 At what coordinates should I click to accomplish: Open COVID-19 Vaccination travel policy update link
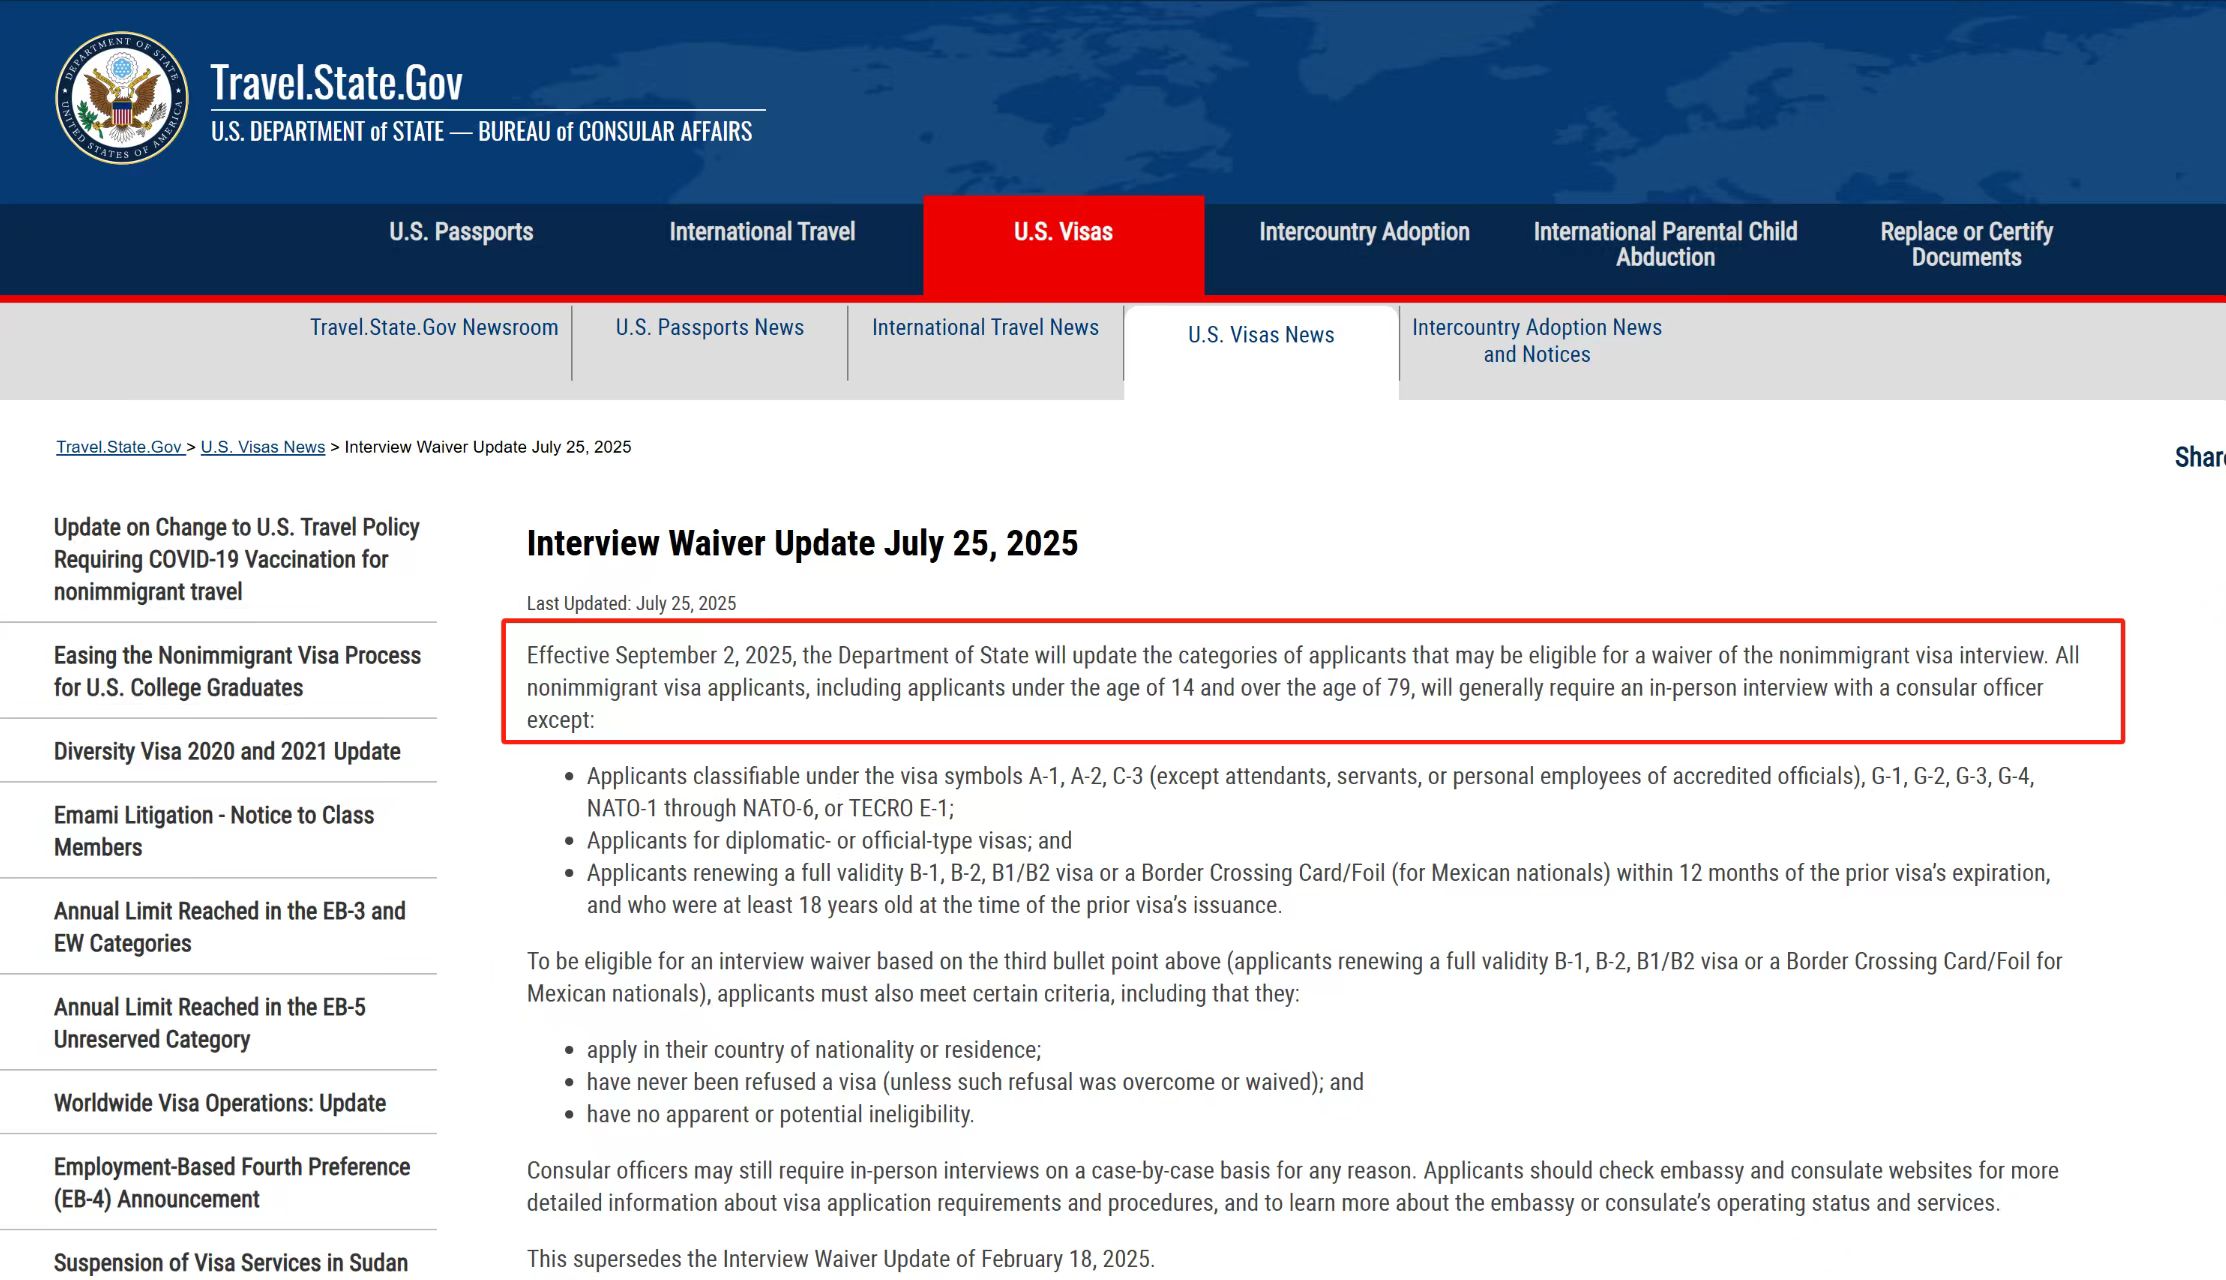[x=236, y=559]
